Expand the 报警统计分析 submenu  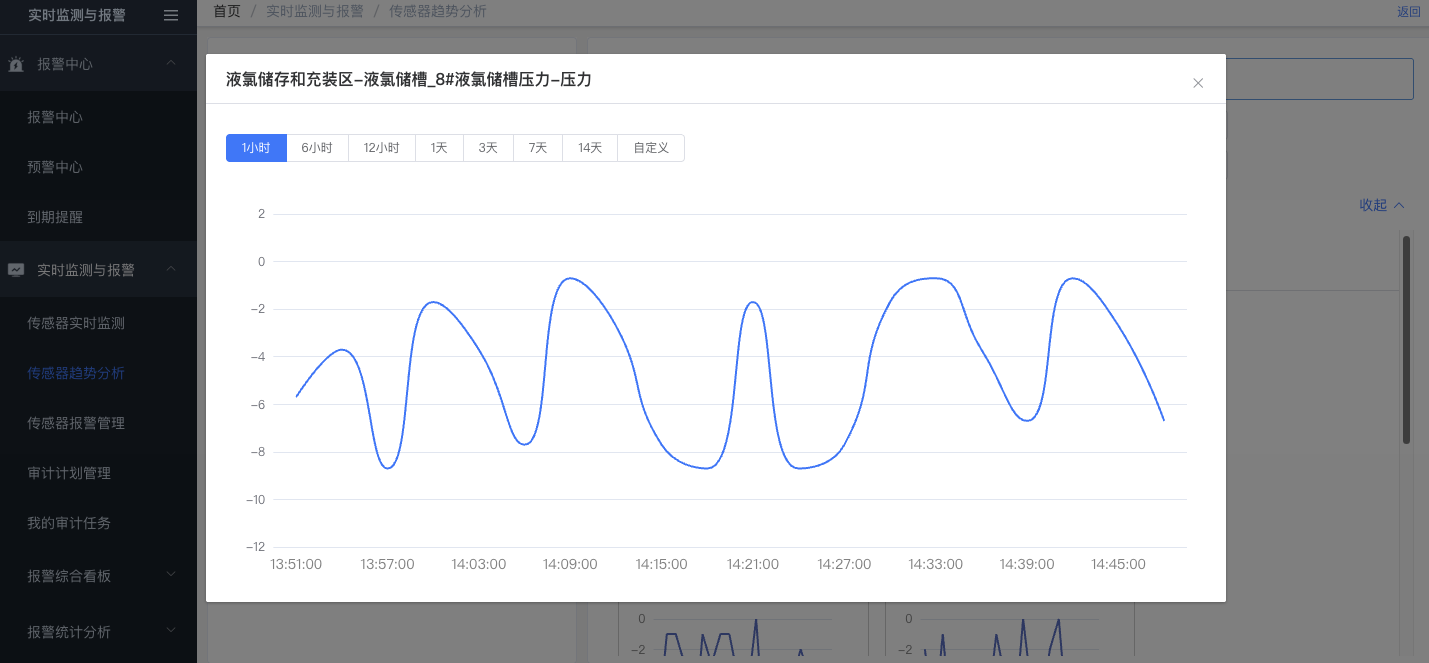point(171,631)
